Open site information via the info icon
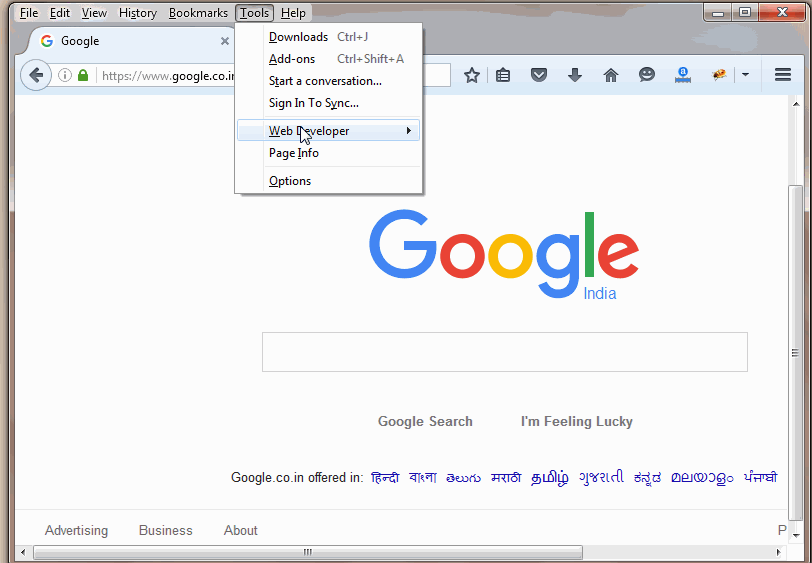 point(65,76)
